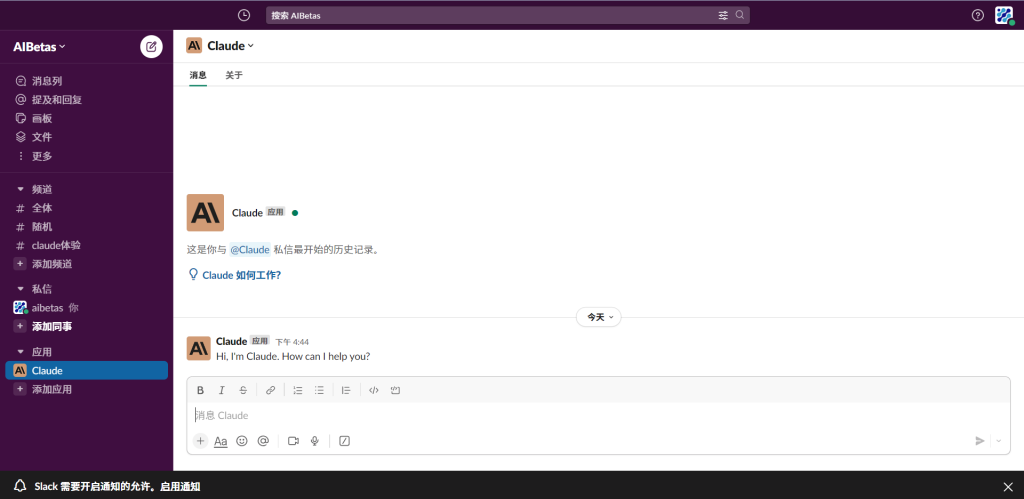Start a bulleted list
This screenshot has width=1024, height=499.
(x=319, y=391)
